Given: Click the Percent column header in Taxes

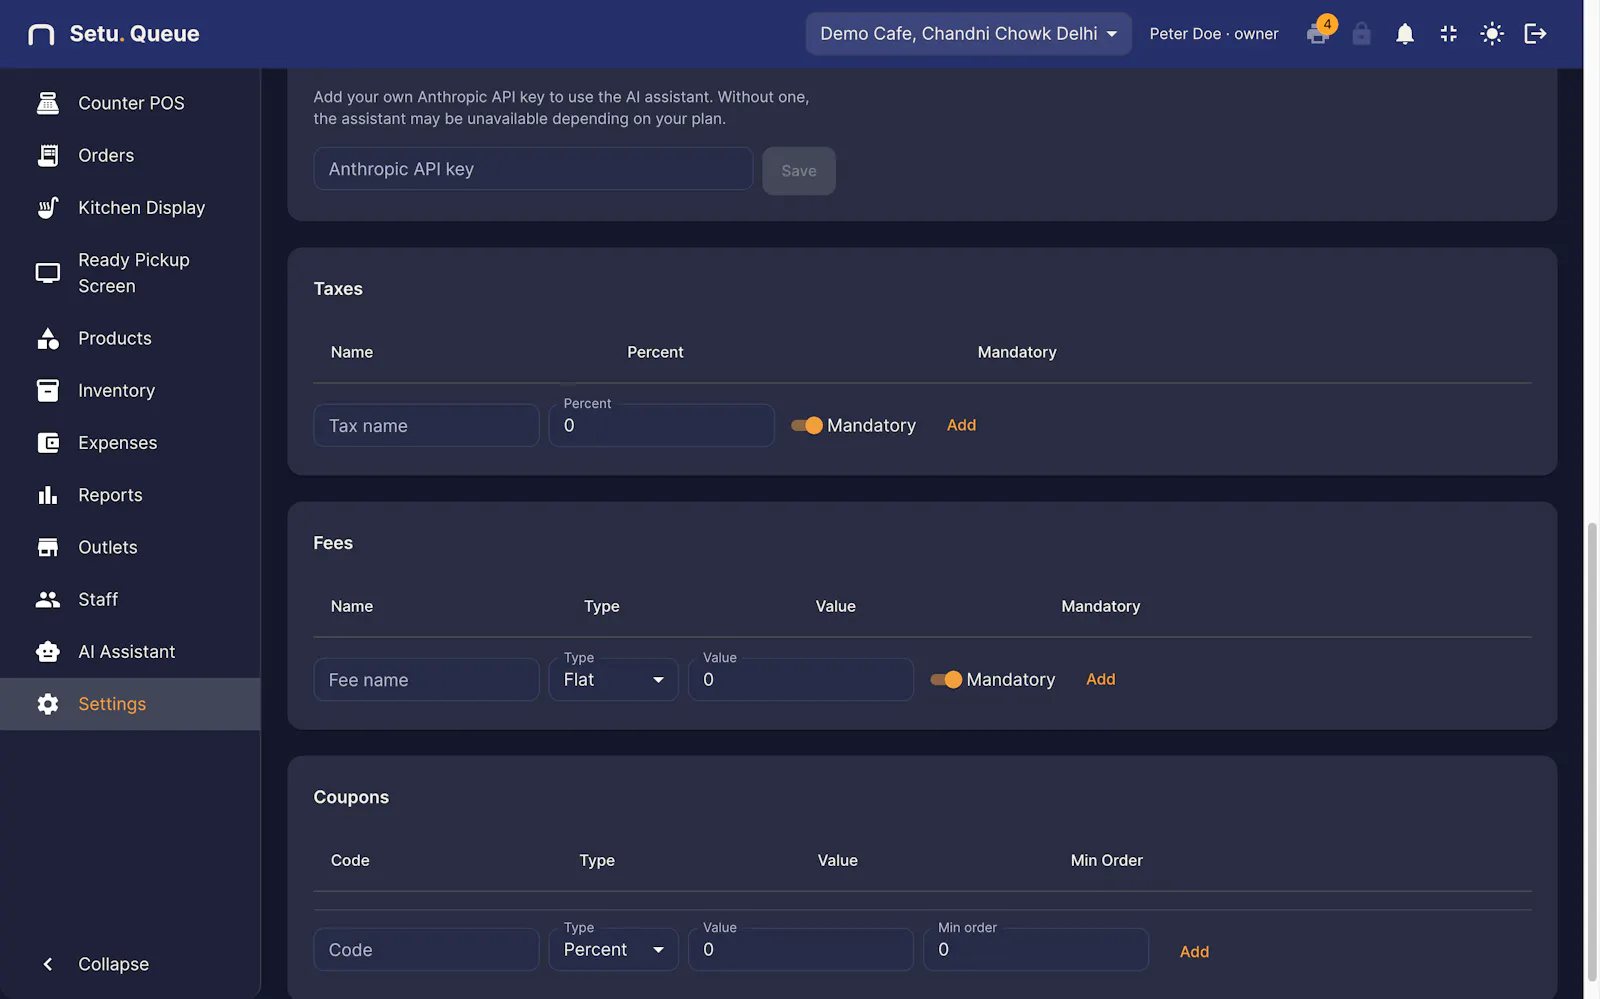Looking at the screenshot, I should pyautogui.click(x=655, y=352).
